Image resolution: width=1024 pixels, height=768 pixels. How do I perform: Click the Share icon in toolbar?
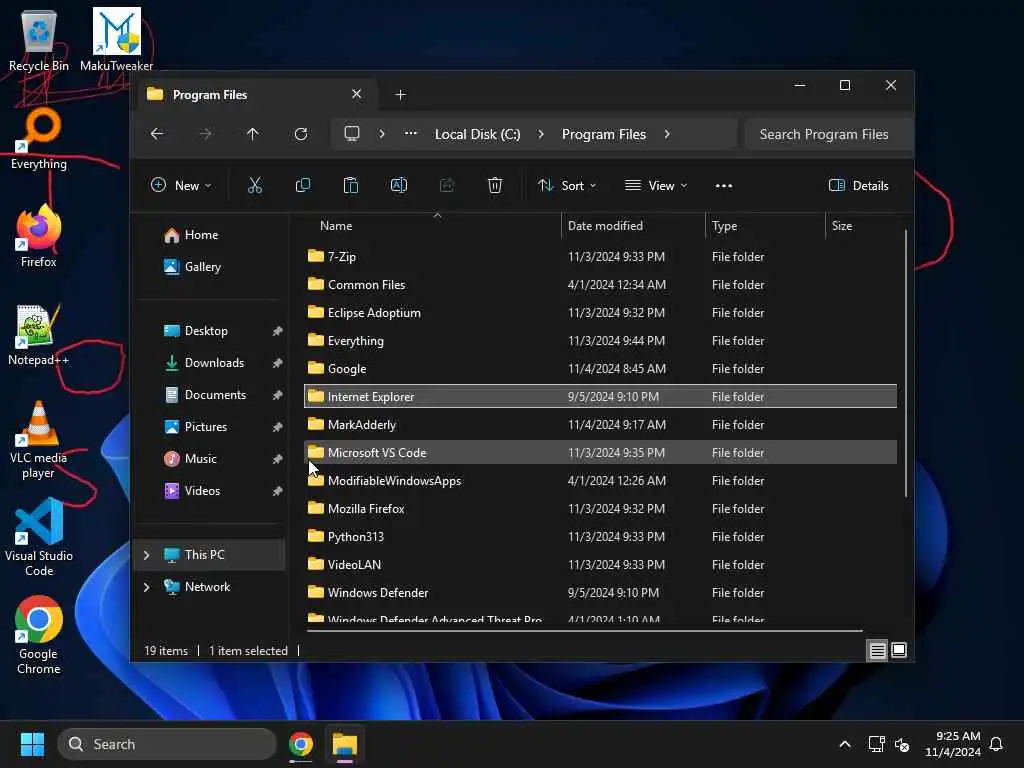[447, 185]
